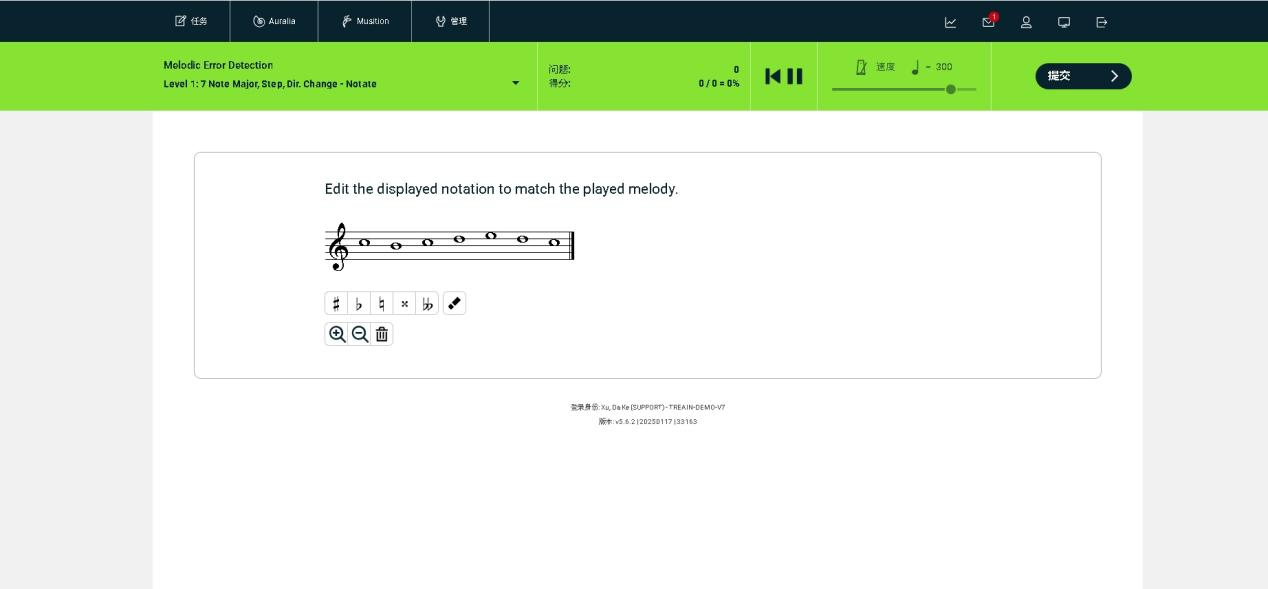
Task: Select the natural accidental tool
Action: click(x=382, y=304)
